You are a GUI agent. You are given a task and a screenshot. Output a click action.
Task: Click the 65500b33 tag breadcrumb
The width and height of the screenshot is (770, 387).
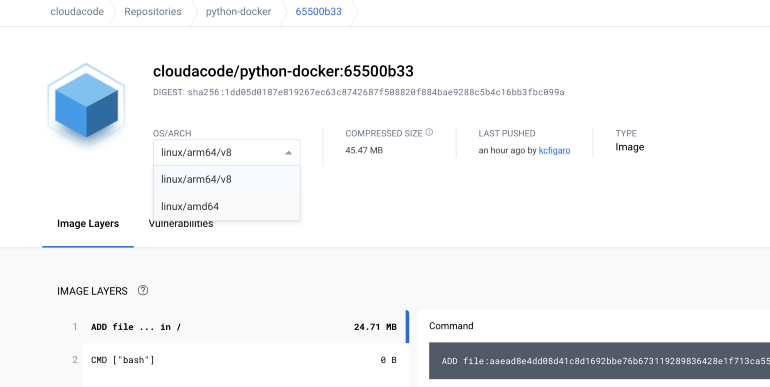319,12
